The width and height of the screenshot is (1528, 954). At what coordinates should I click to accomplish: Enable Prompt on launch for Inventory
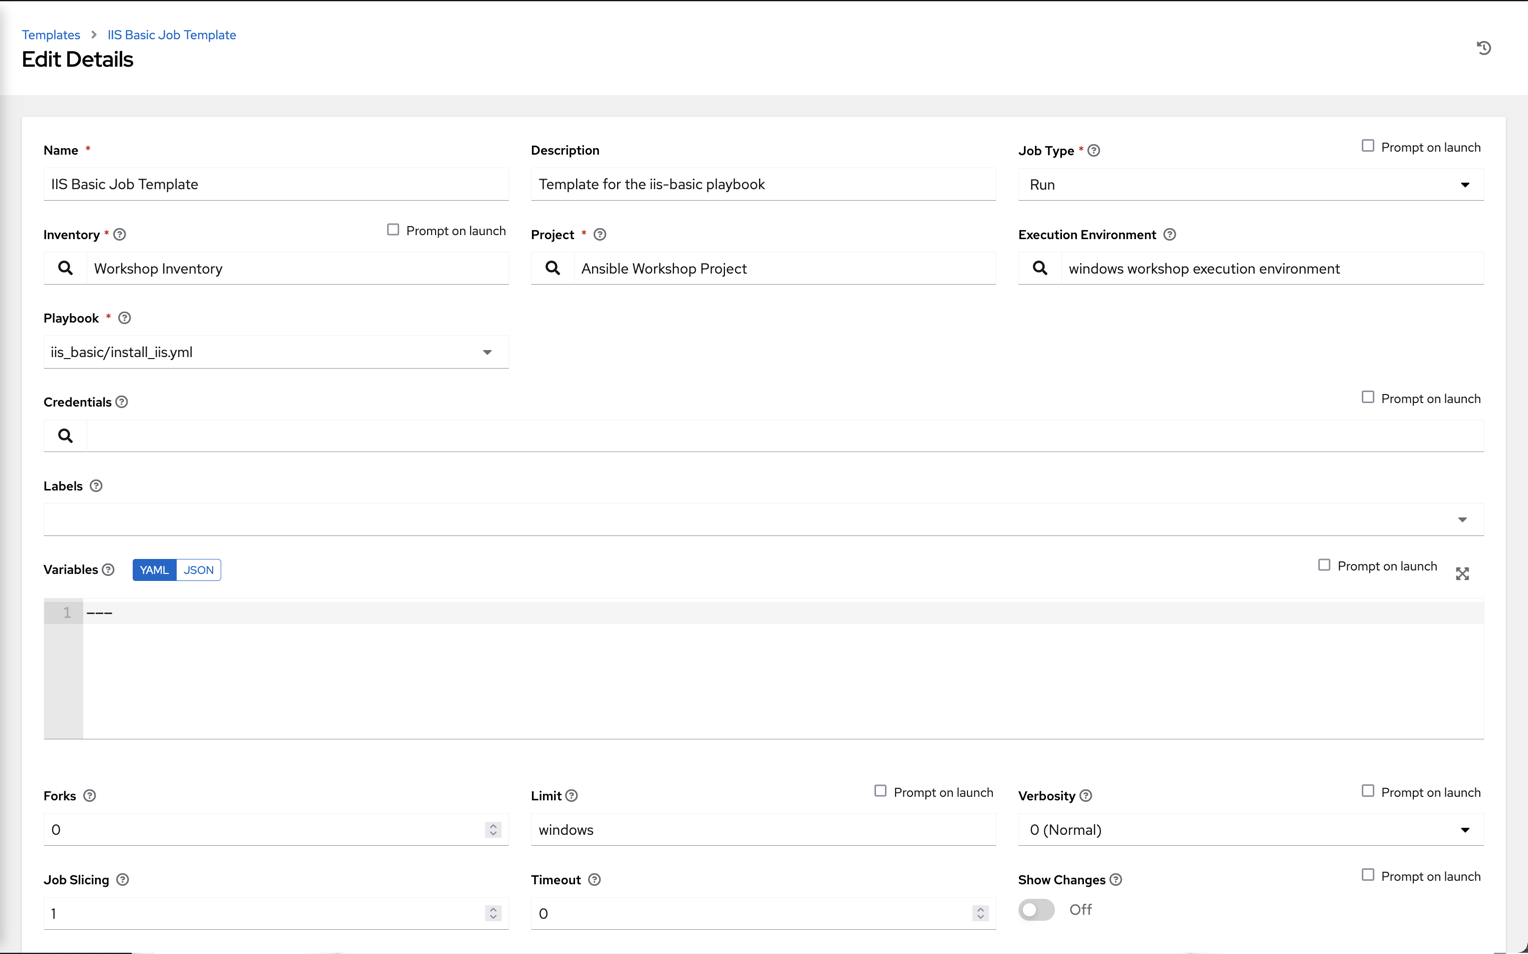(393, 230)
